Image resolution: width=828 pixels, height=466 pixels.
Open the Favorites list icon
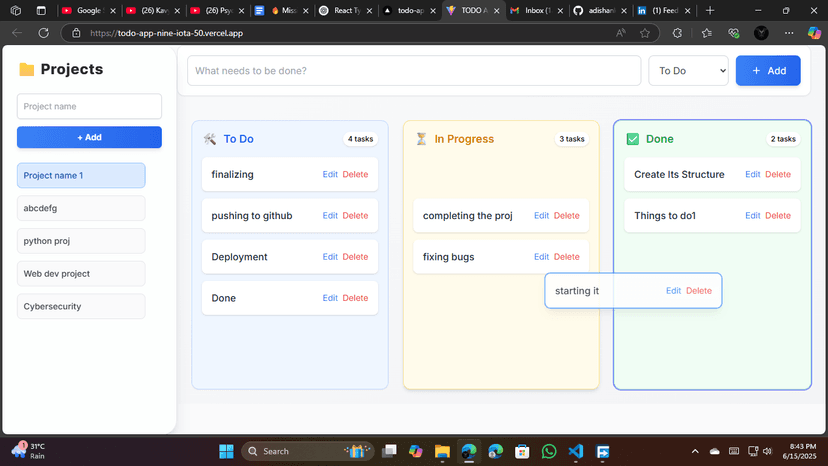point(707,33)
